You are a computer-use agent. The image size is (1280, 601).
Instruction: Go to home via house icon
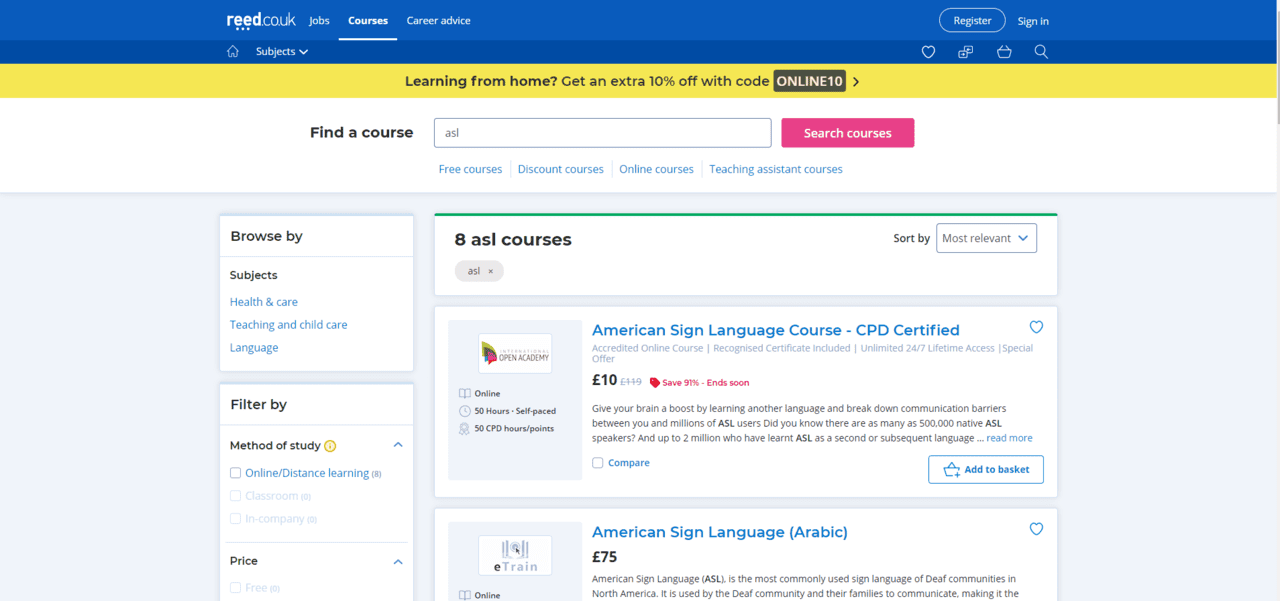coord(233,52)
